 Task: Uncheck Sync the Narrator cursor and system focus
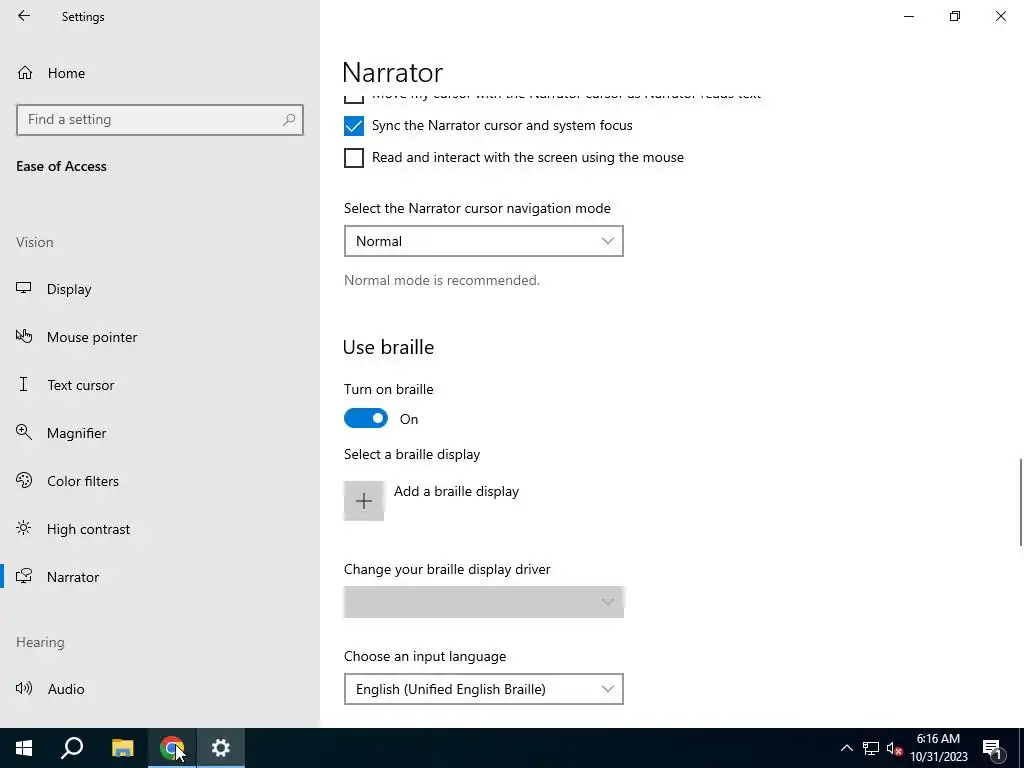(x=354, y=125)
